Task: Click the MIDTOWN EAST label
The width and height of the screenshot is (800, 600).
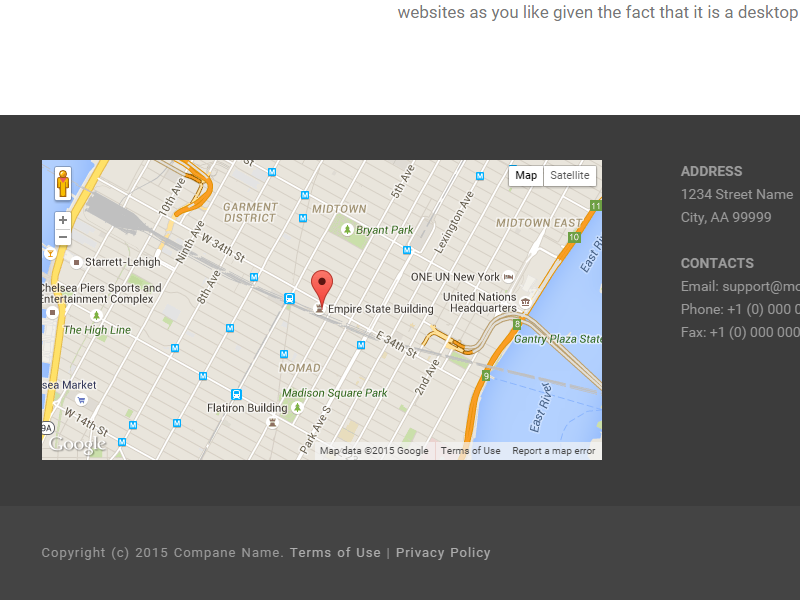Action: [539, 223]
